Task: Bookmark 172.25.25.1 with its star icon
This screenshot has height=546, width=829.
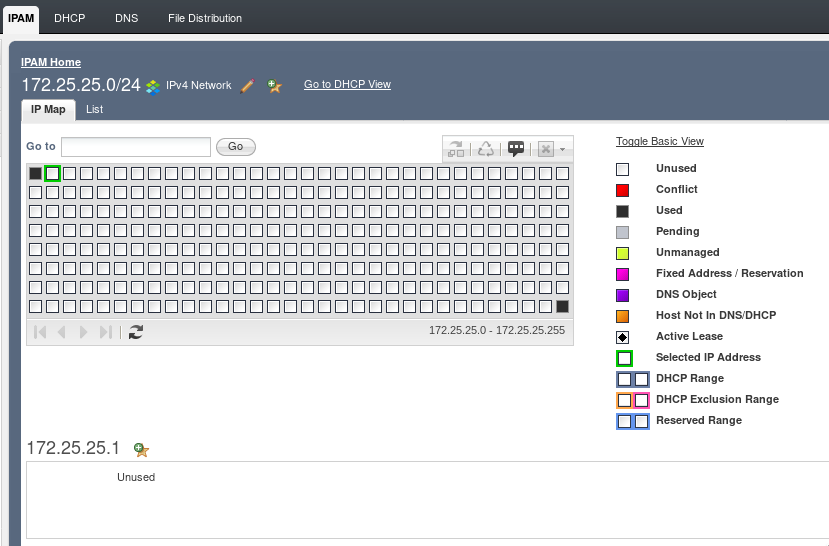Action: tap(141, 450)
